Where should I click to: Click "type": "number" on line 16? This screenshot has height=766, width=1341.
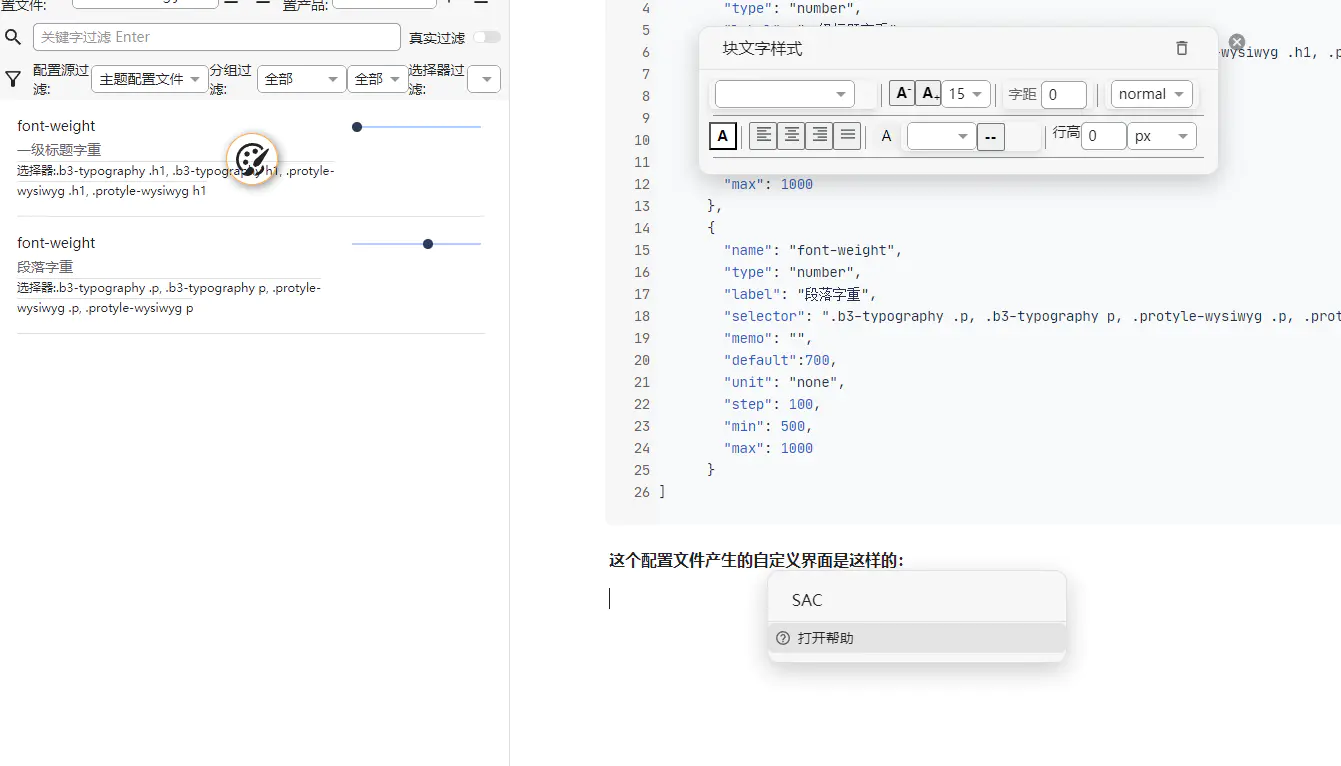coord(792,272)
